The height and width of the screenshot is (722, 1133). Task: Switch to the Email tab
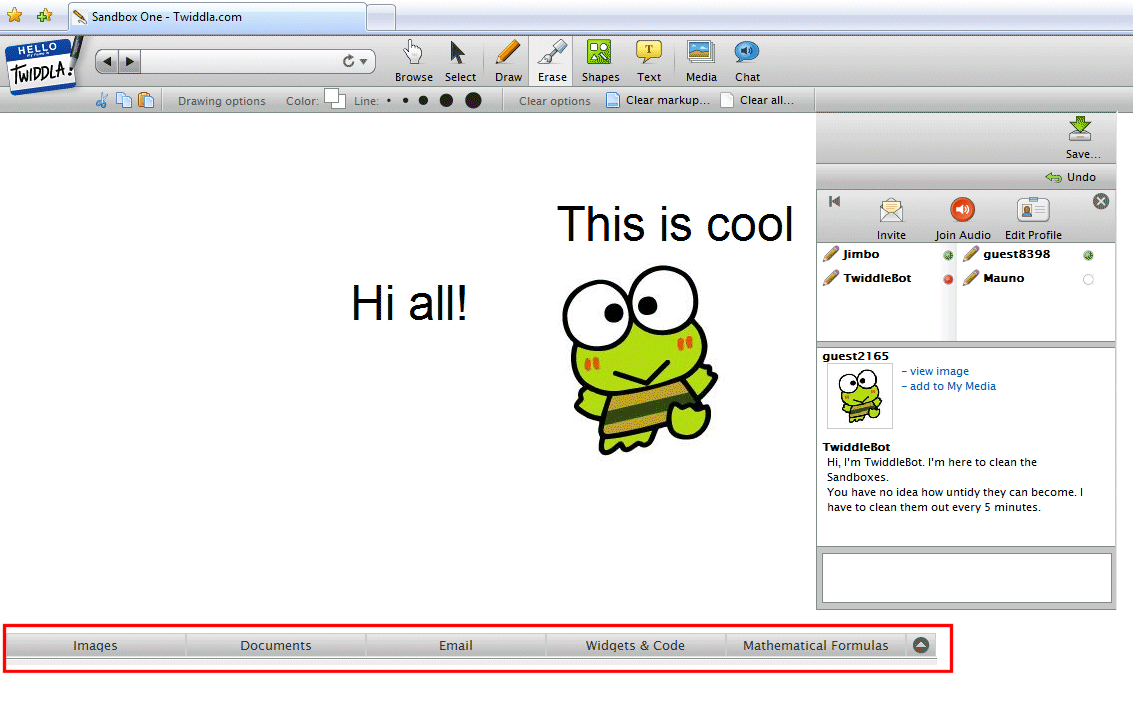point(456,645)
